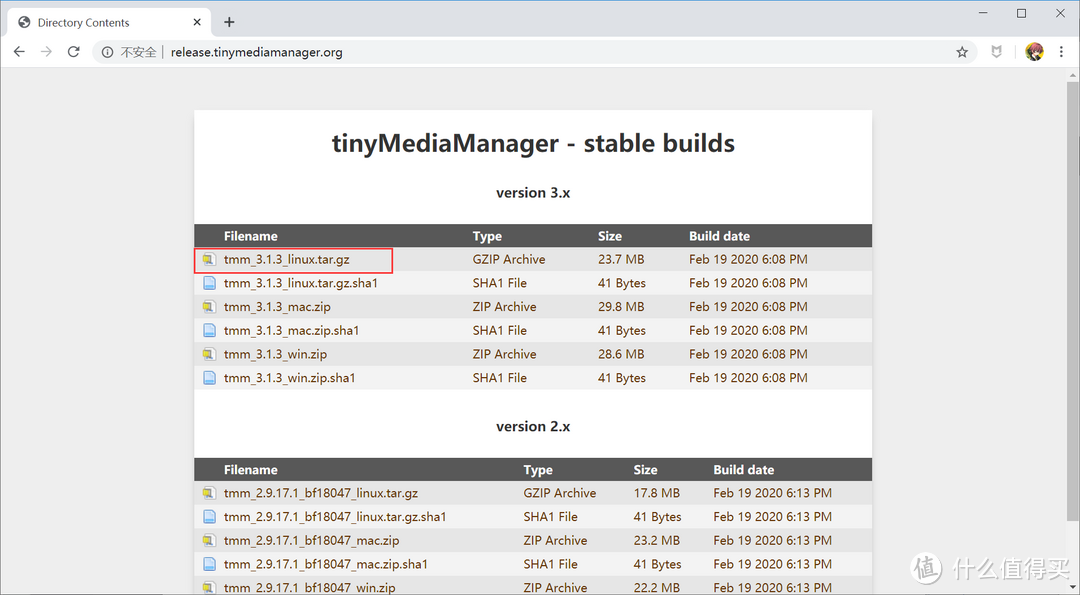Open tmm_3.1.3_win.zip.sha1 link
This screenshot has height=595, width=1080.
[x=289, y=378]
